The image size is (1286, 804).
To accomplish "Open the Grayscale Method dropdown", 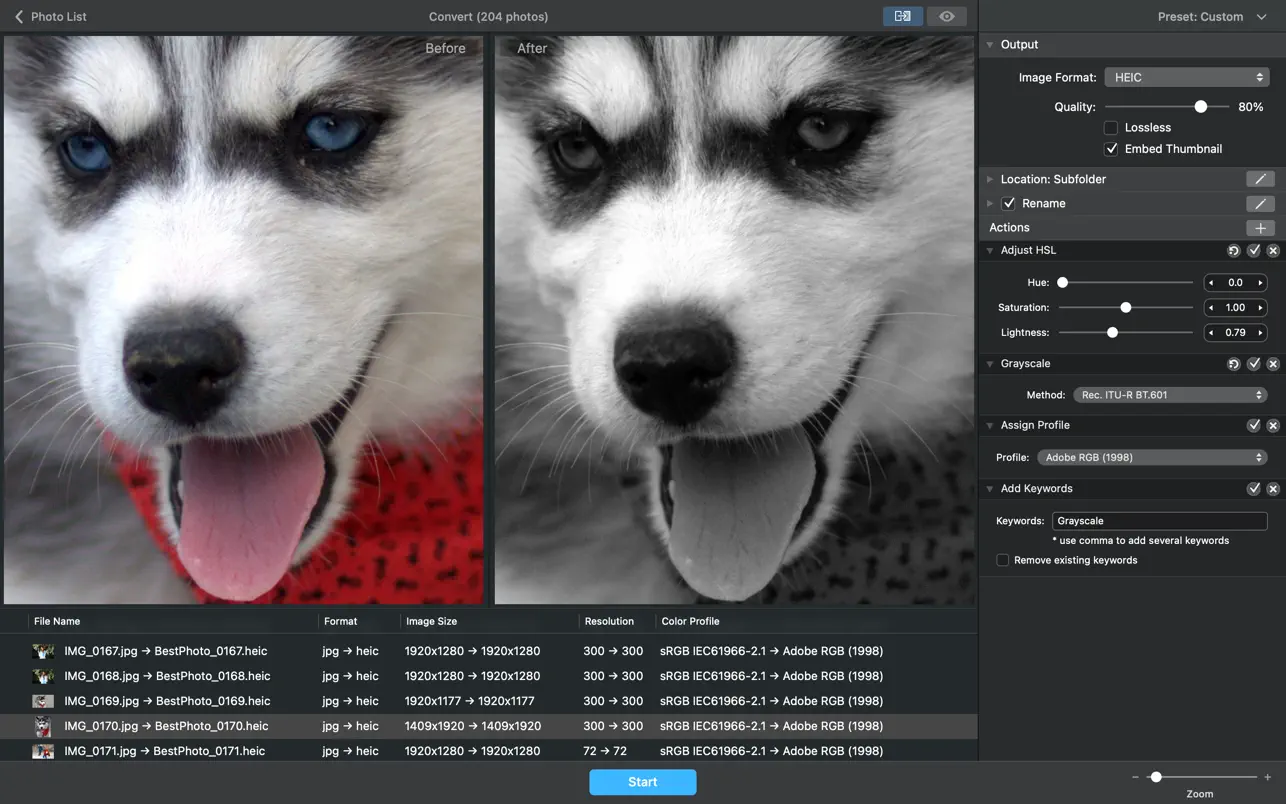I will pyautogui.click(x=1170, y=395).
